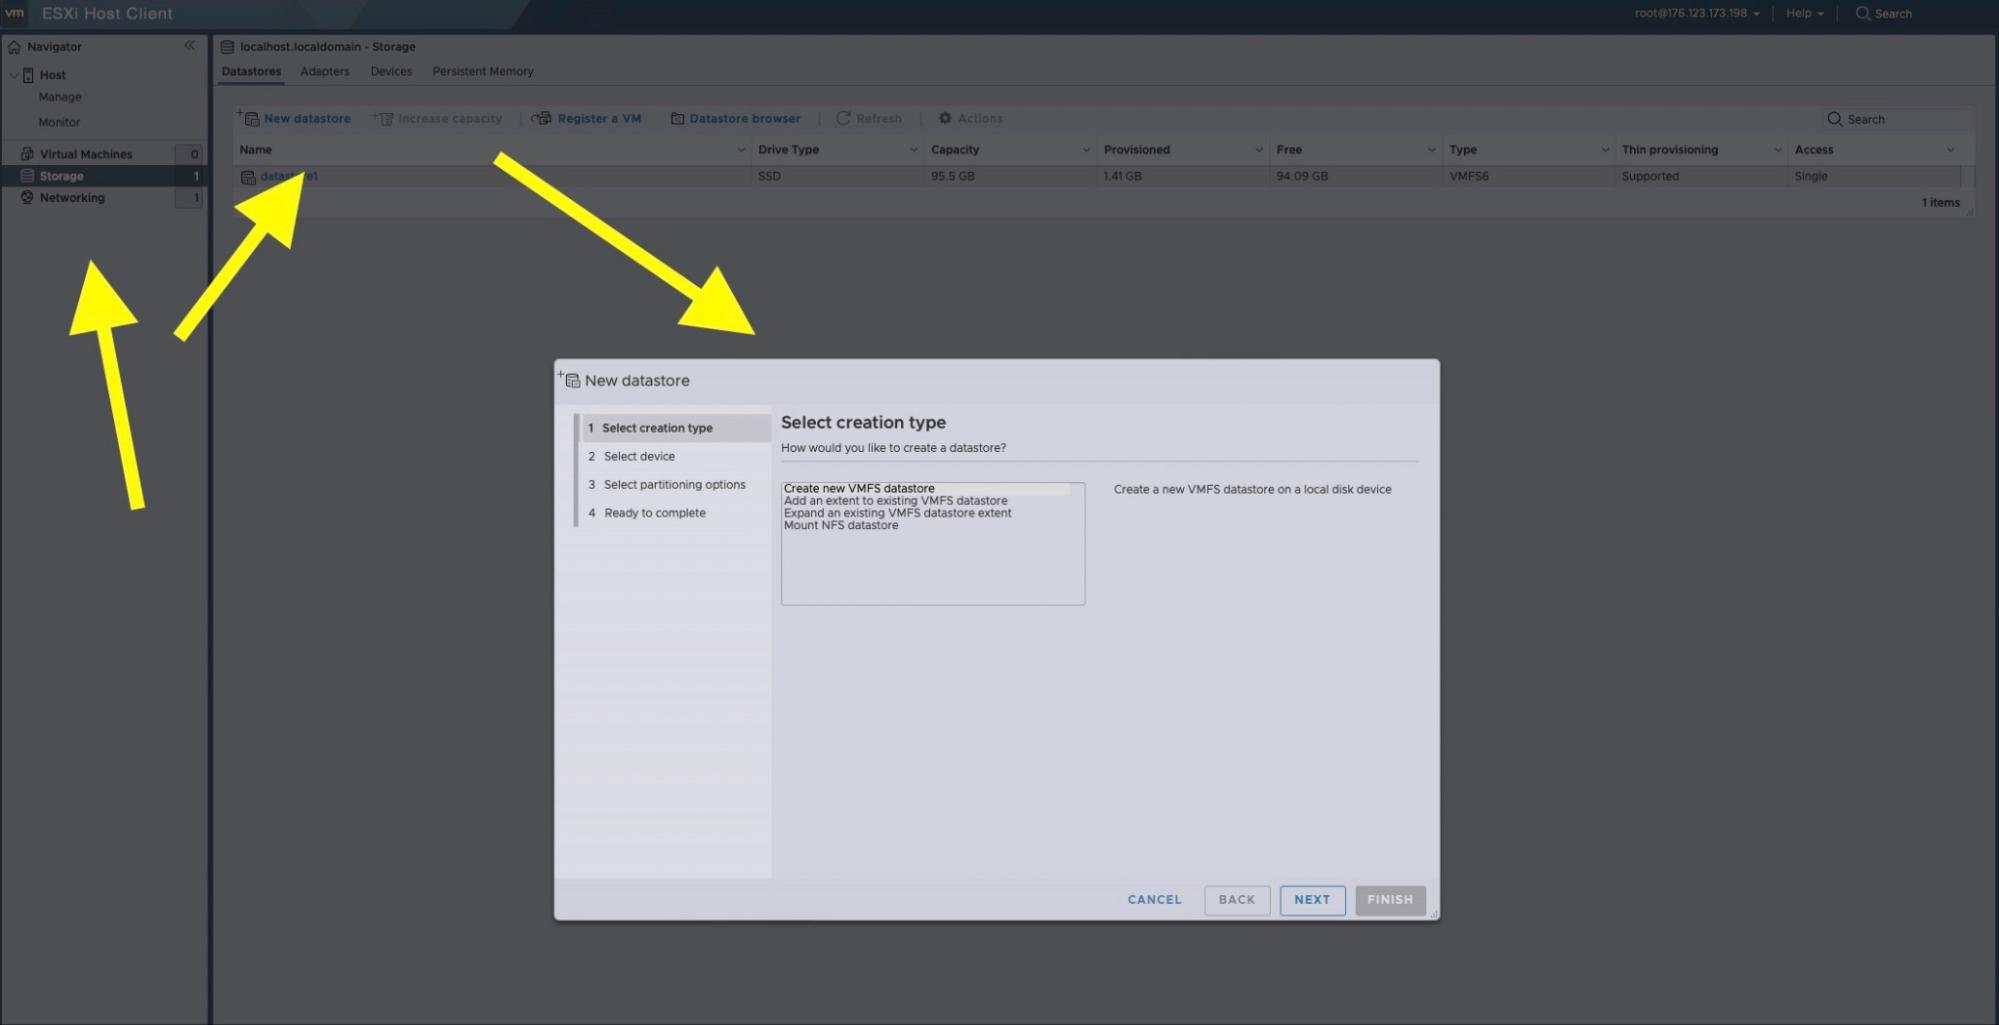Click the Virtual Machines icon in navigator

coord(27,154)
